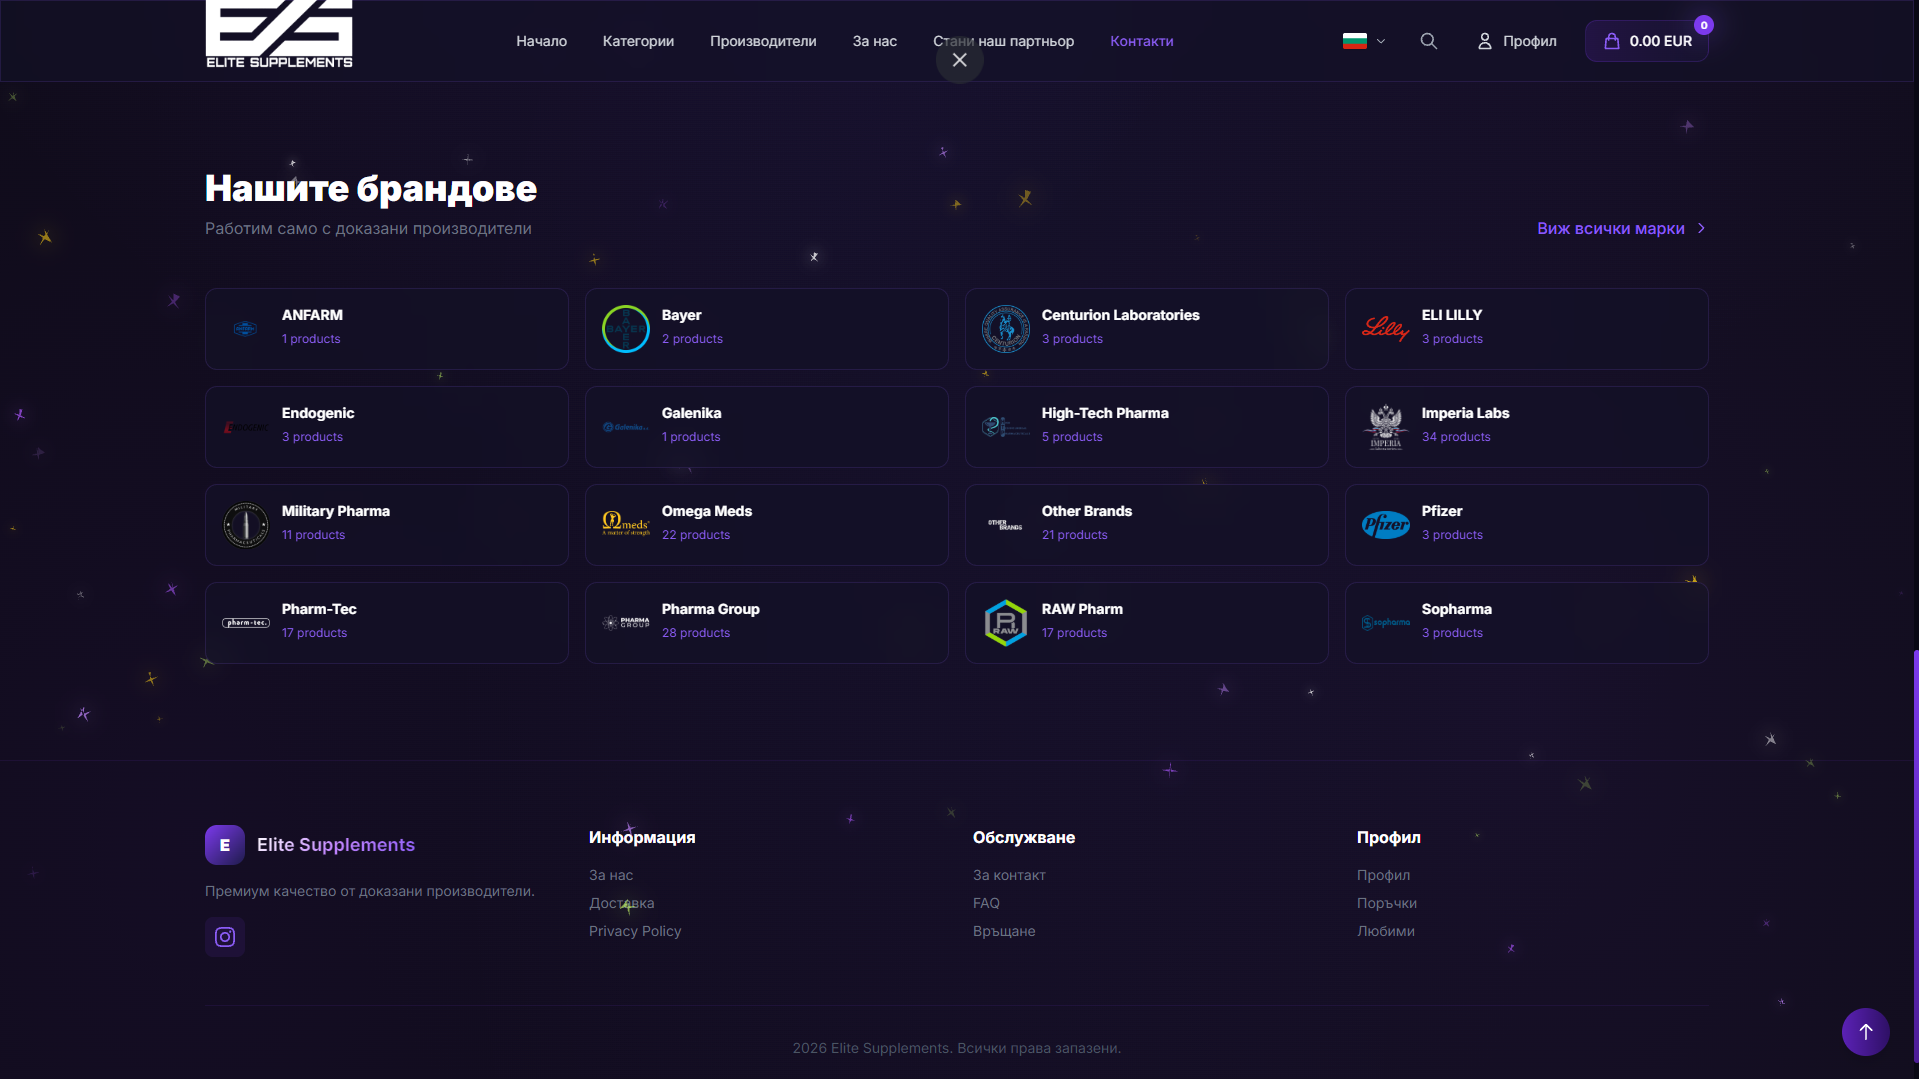Click the Other Brands logo
The image size is (1919, 1079).
tap(1006, 525)
